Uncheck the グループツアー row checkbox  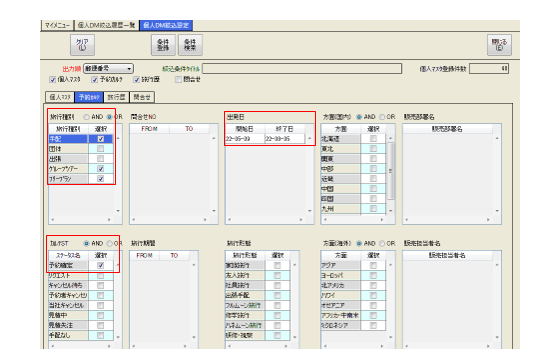pos(101,169)
